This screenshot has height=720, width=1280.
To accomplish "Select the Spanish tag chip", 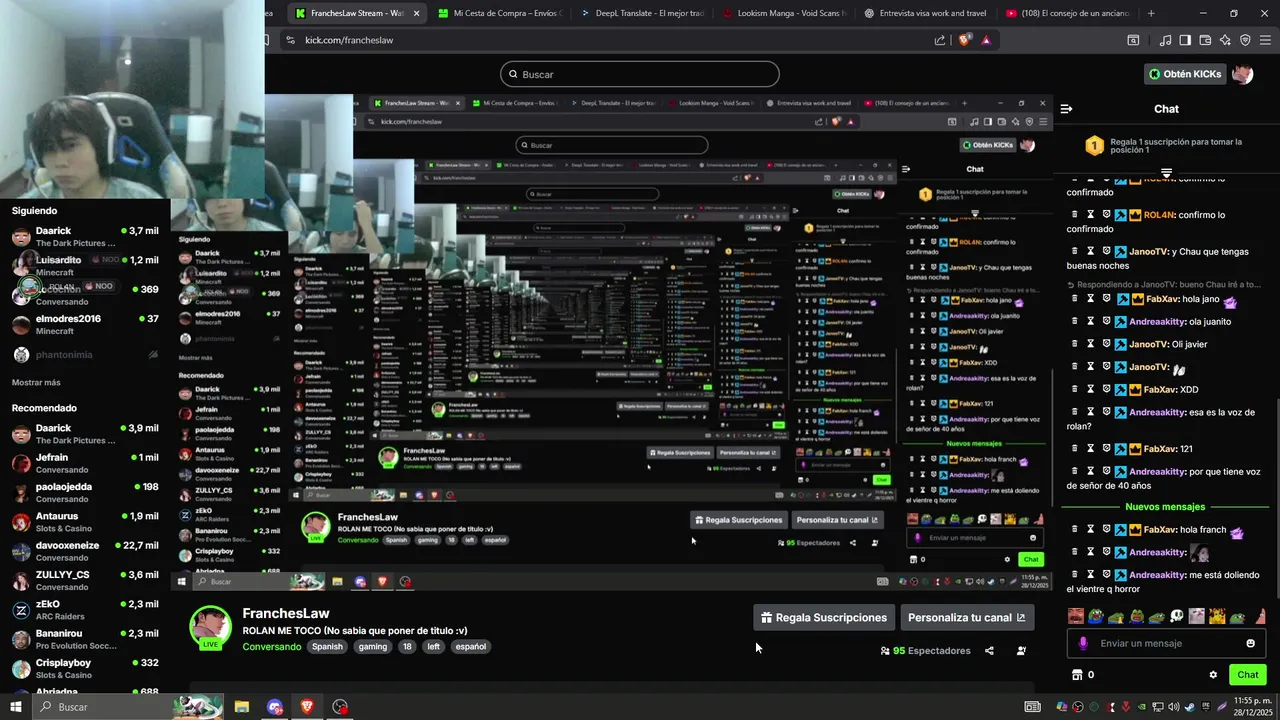I will 327,647.
